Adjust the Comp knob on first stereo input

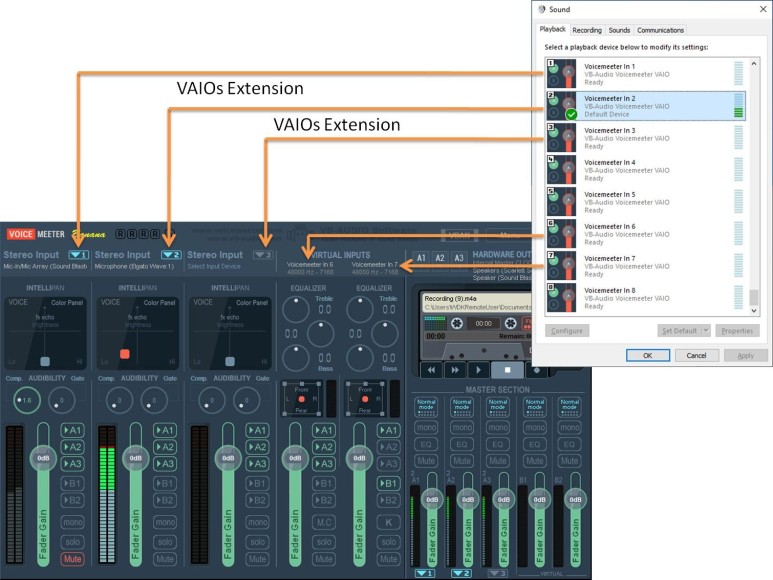[27, 400]
